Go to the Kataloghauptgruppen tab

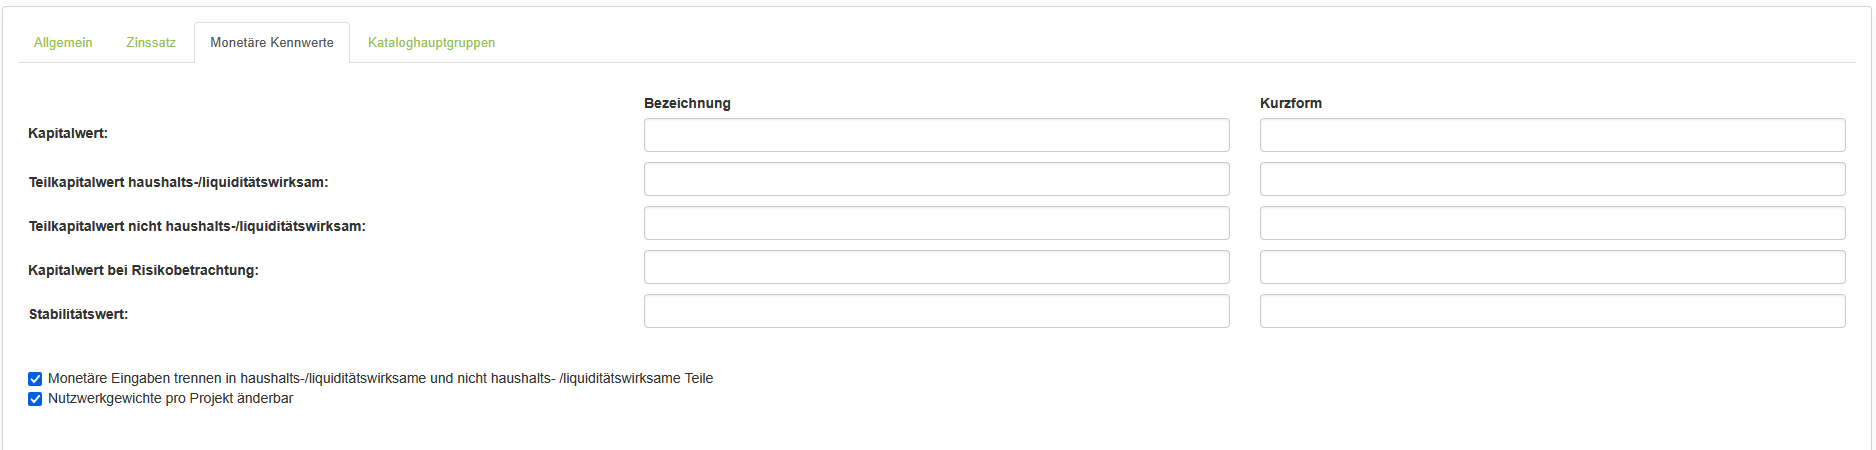tap(431, 43)
